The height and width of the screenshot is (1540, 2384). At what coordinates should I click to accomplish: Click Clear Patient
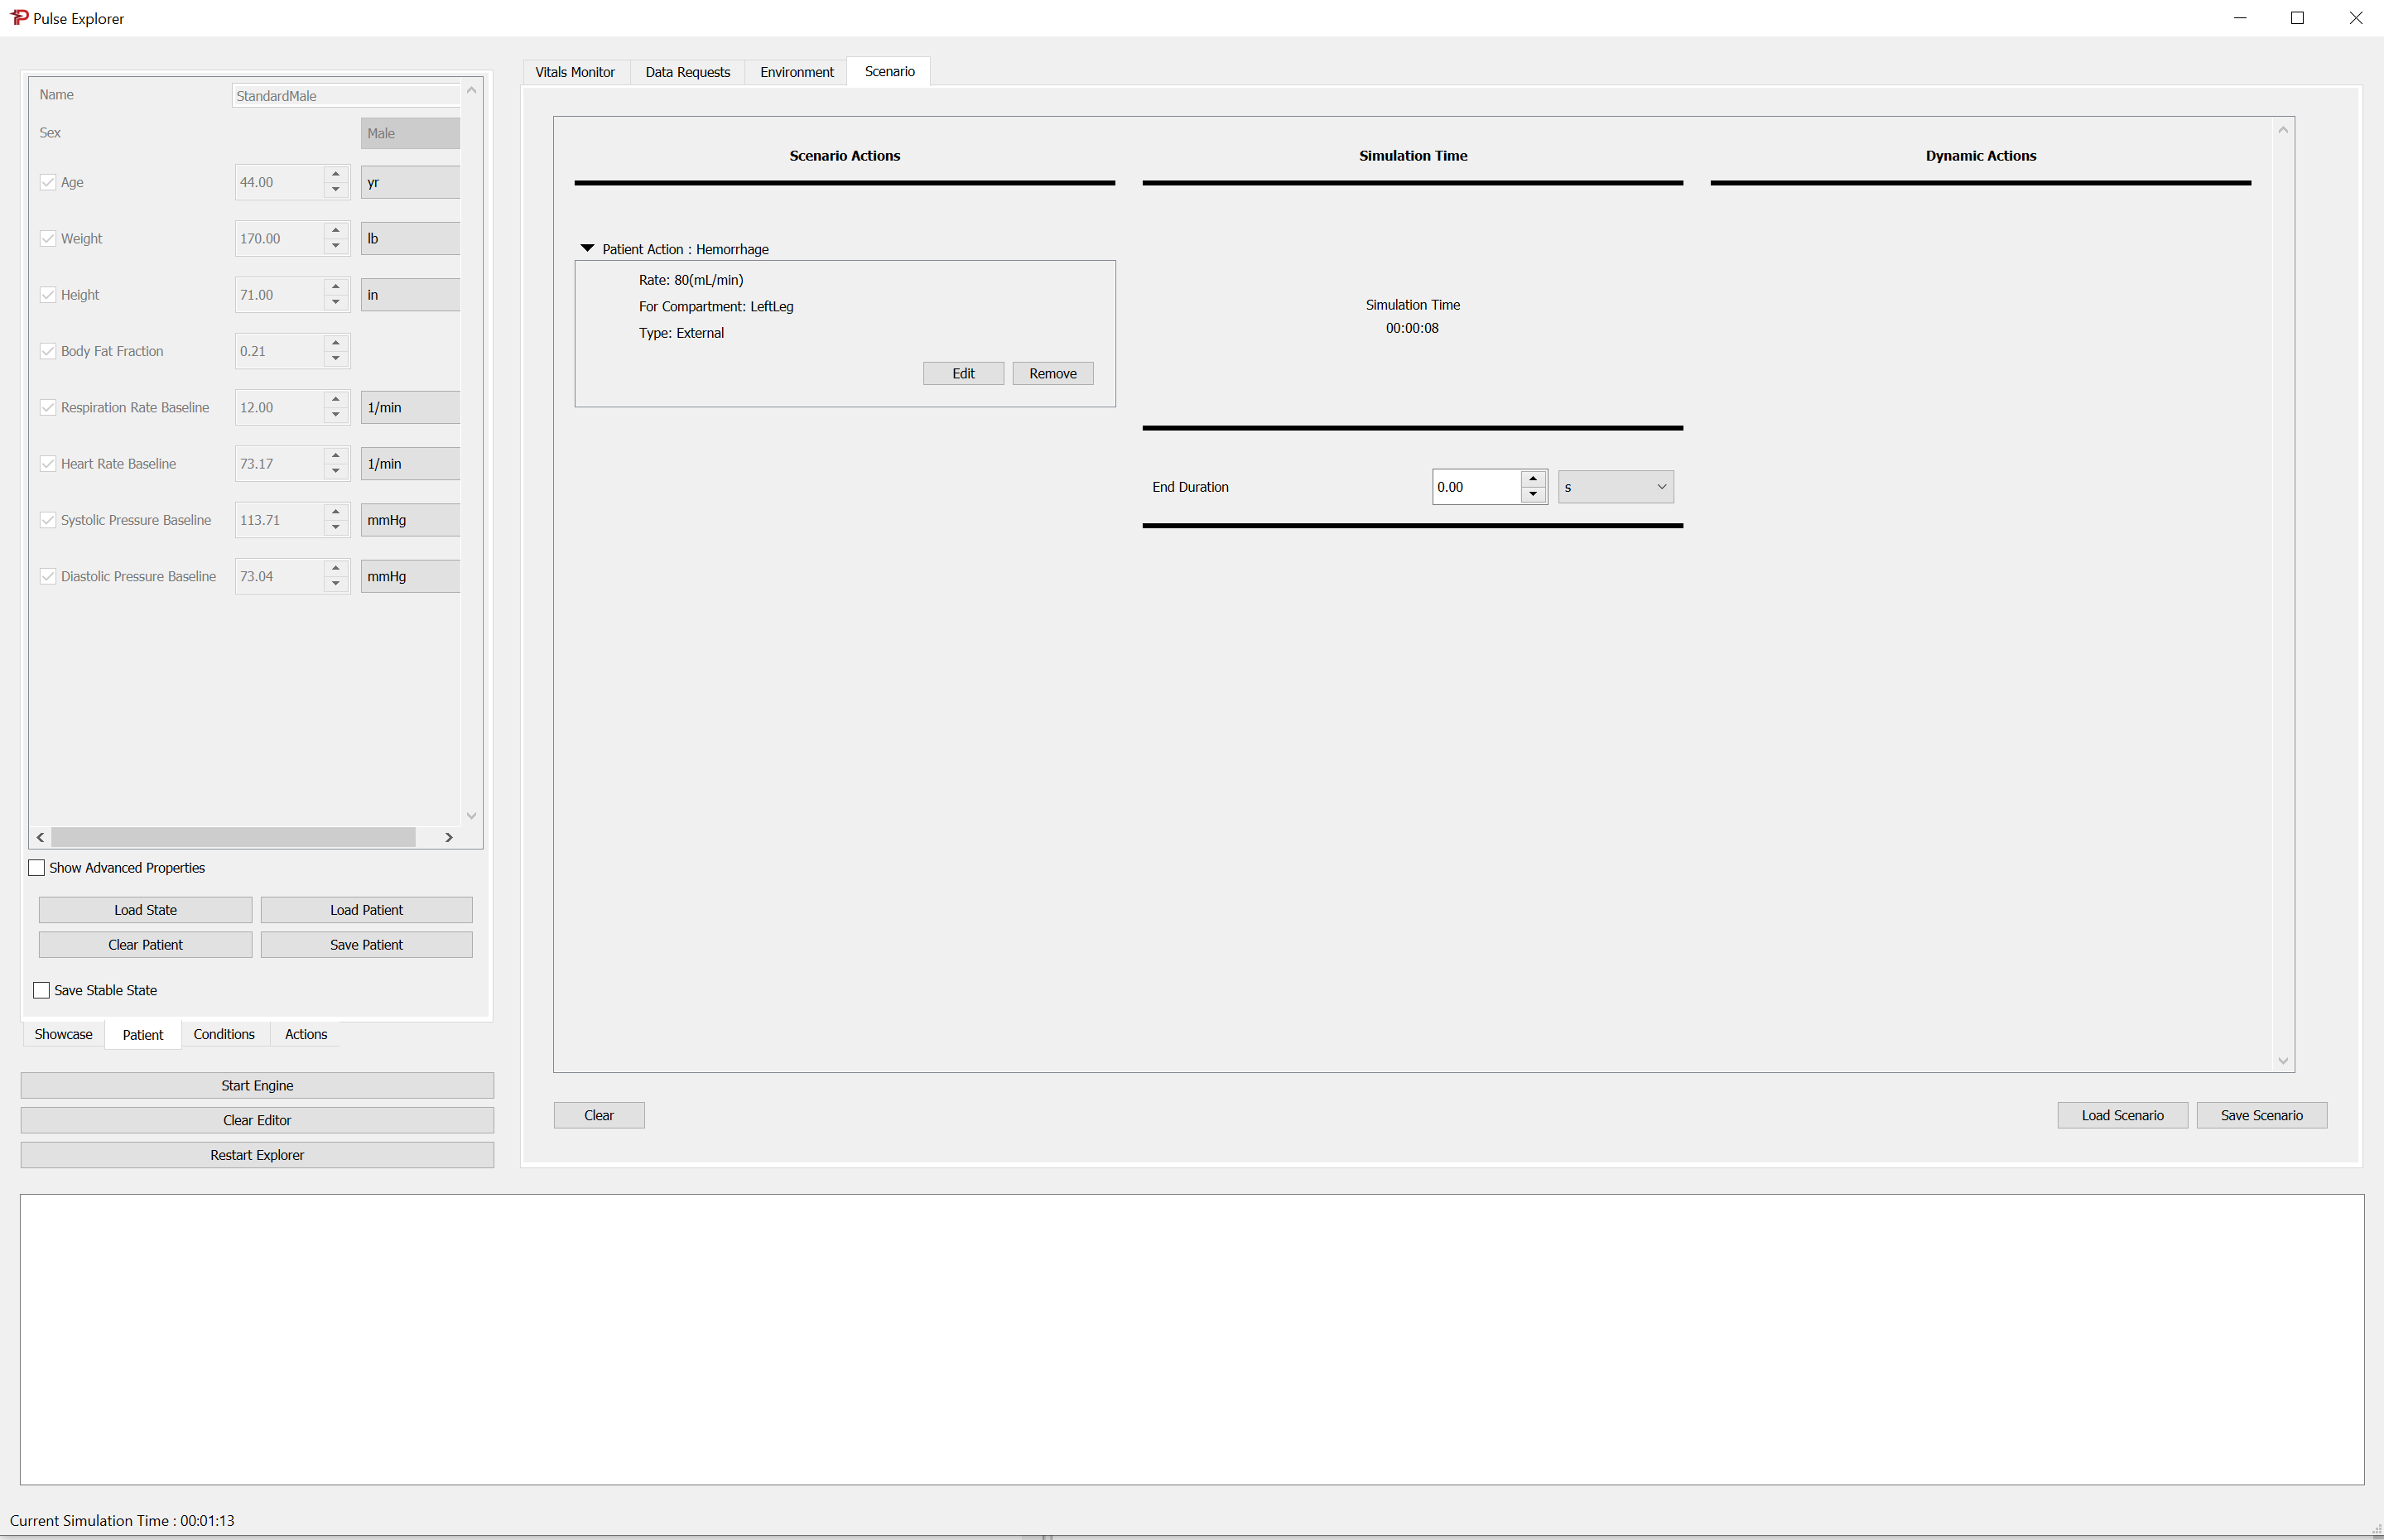tap(146, 945)
